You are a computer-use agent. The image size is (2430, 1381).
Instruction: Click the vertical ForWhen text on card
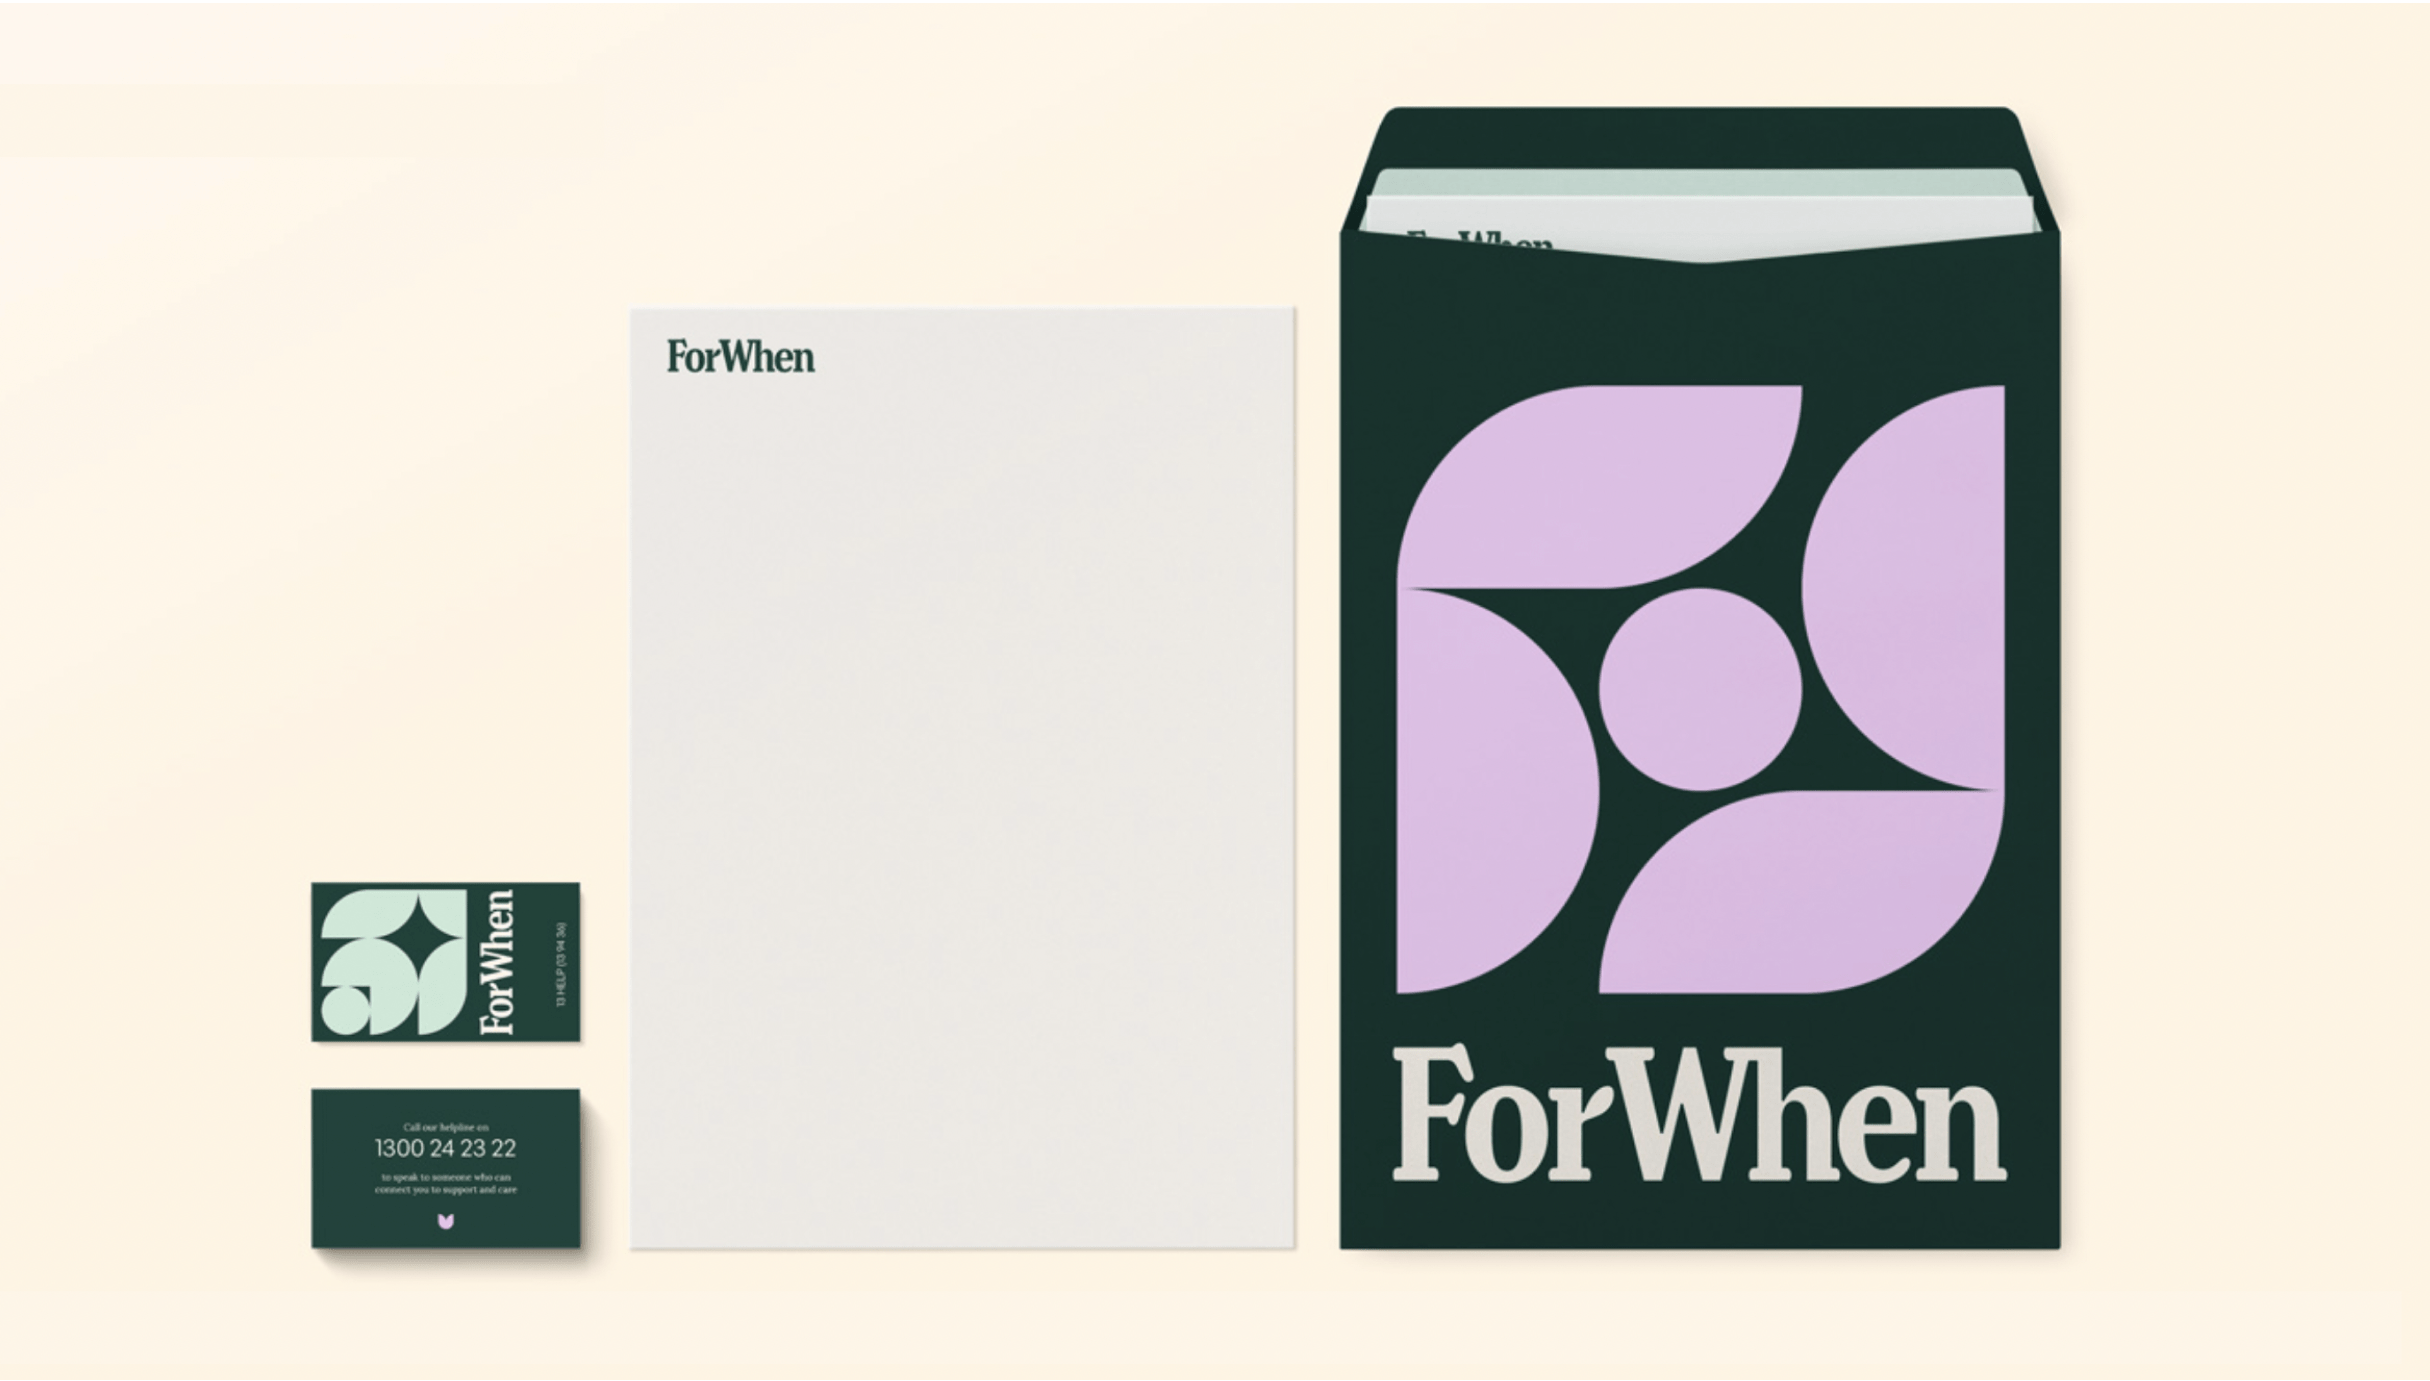click(x=497, y=962)
